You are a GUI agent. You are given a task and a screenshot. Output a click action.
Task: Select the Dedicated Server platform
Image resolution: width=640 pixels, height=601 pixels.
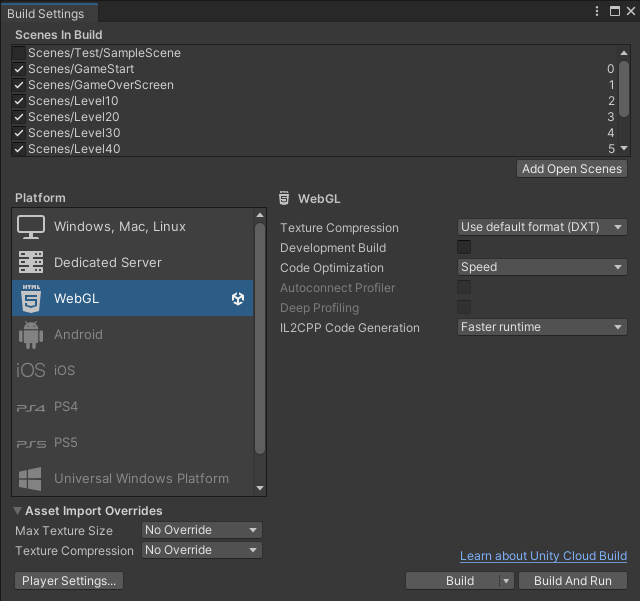coord(133,262)
